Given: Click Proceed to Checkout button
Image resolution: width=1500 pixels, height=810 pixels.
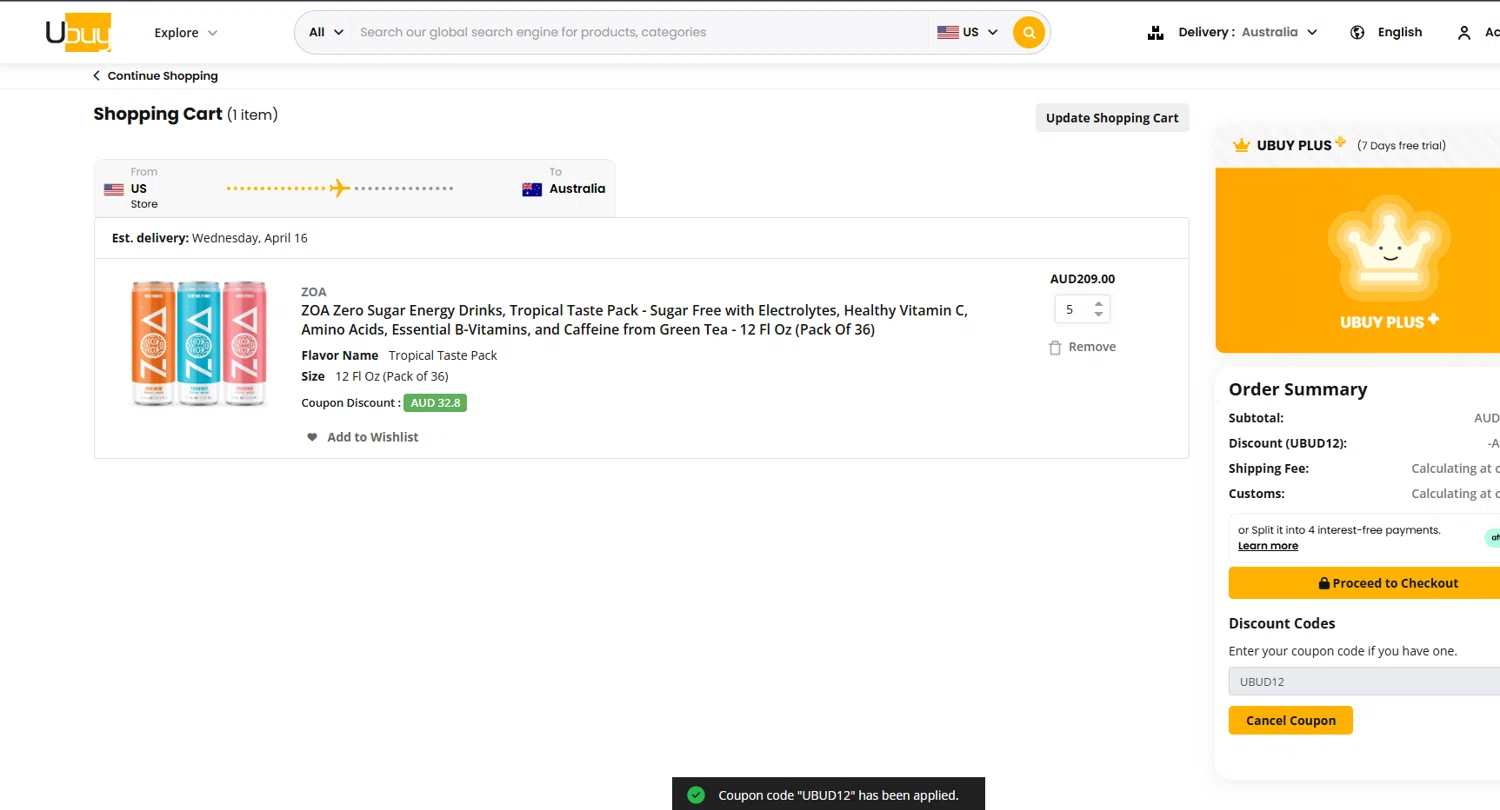Looking at the screenshot, I should pyautogui.click(x=1364, y=583).
